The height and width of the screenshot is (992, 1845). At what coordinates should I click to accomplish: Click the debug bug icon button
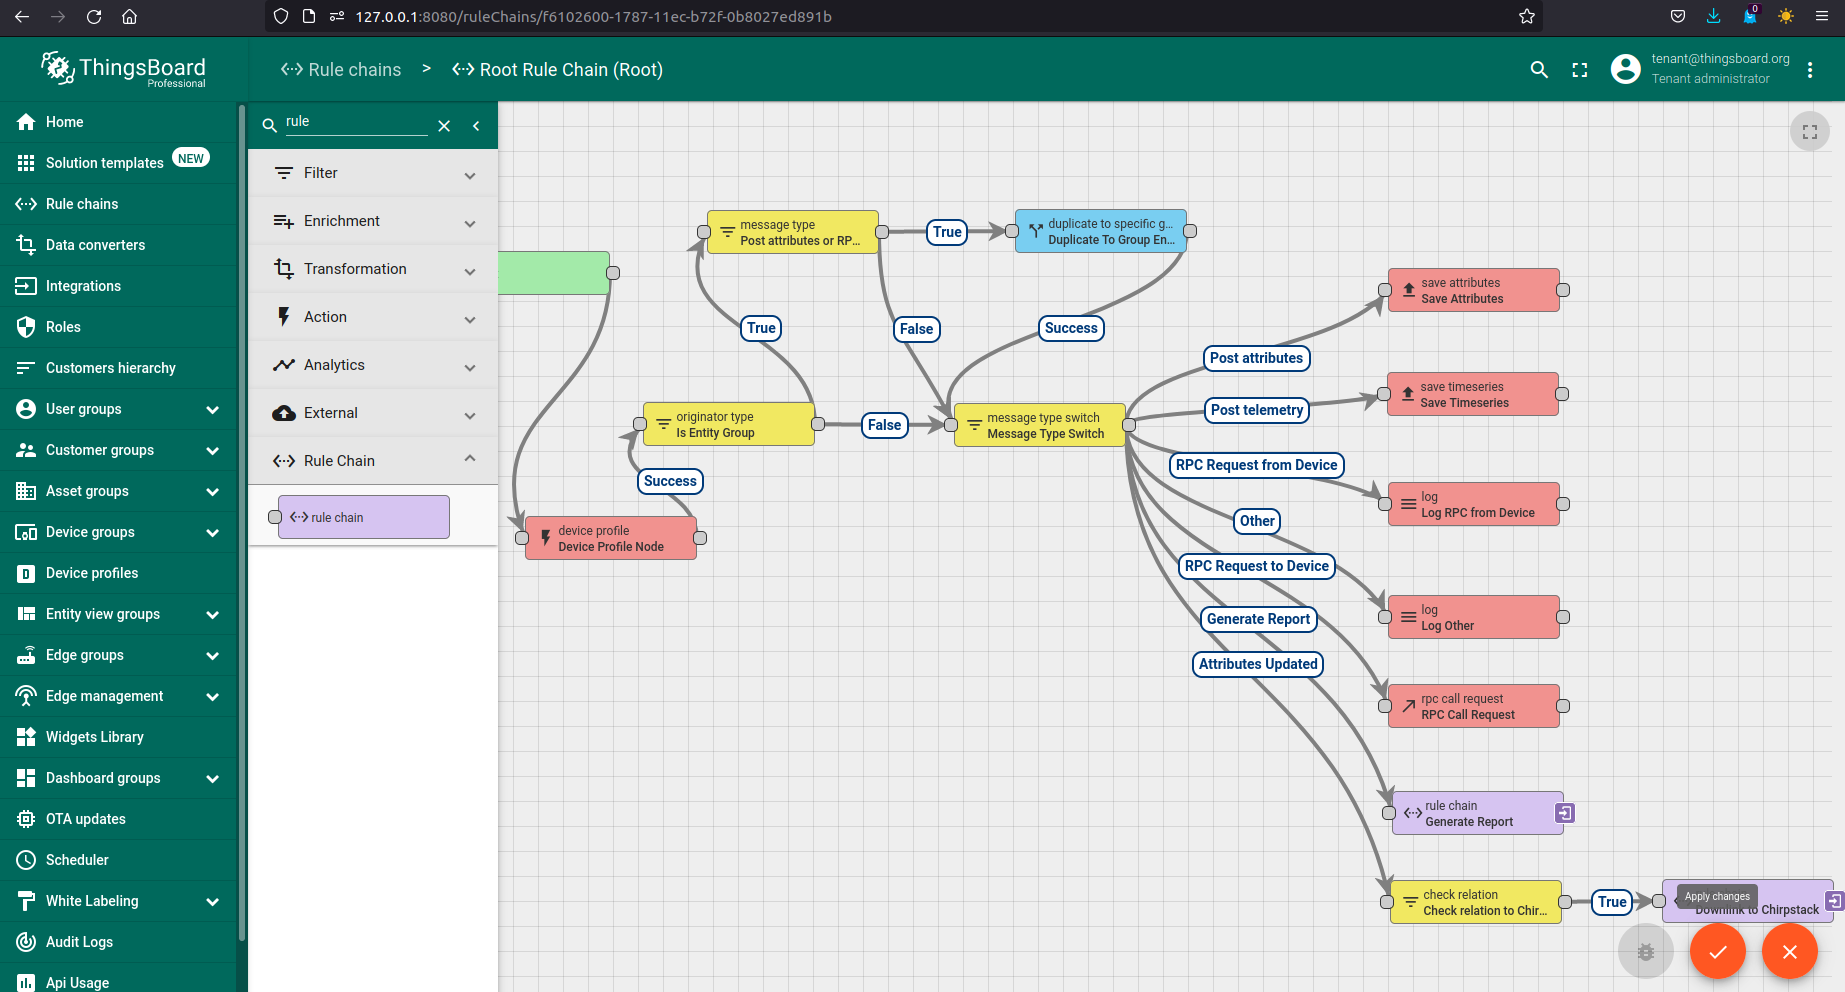1646,952
